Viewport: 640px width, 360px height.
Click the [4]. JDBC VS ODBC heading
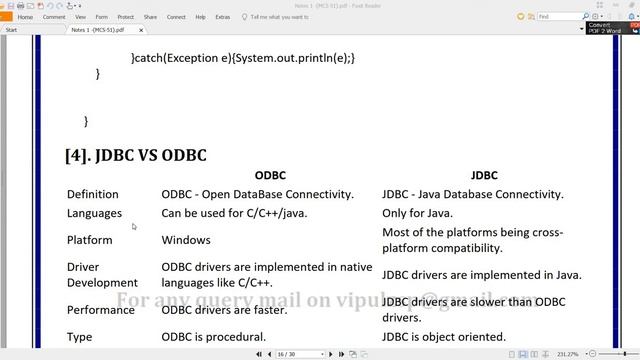coord(136,156)
